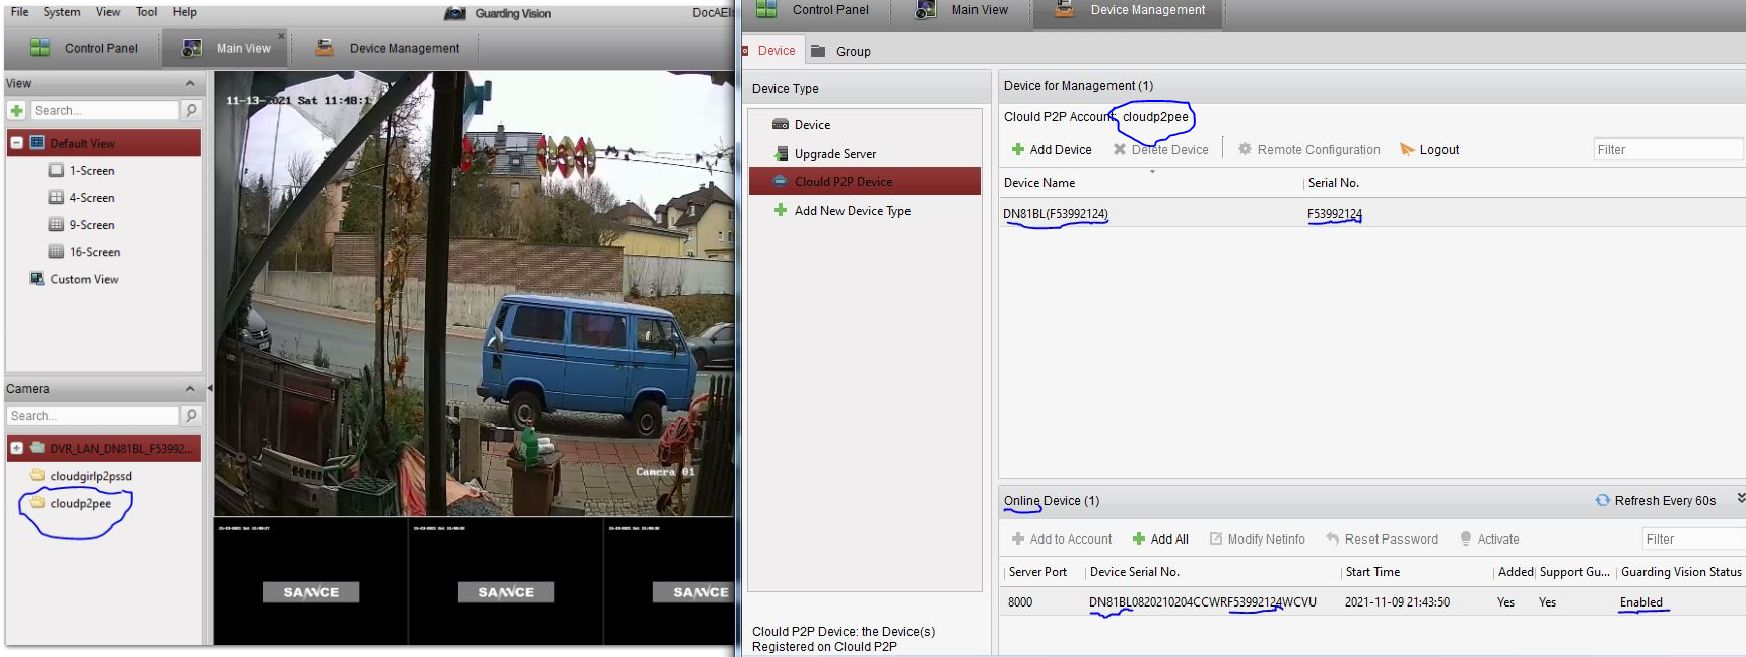This screenshot has width=1746, height=657.
Task: Select the cloudp2pee folder
Action: click(71, 503)
